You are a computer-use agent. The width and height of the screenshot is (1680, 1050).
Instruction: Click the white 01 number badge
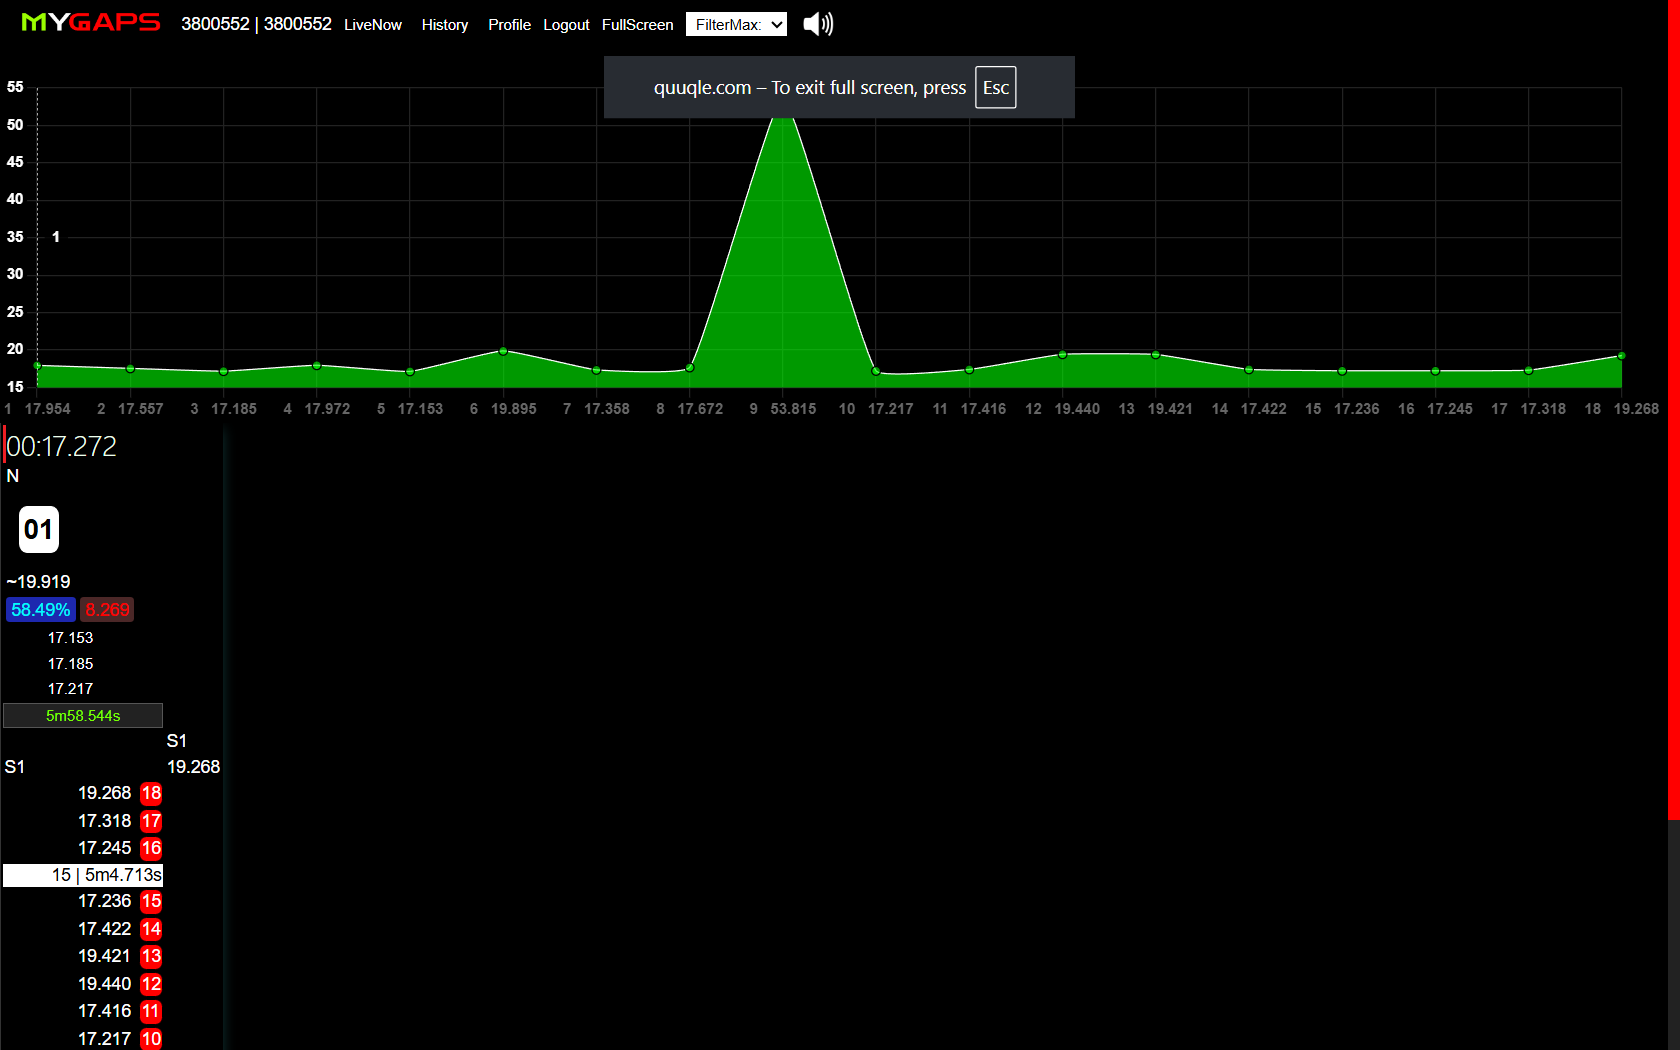39,529
